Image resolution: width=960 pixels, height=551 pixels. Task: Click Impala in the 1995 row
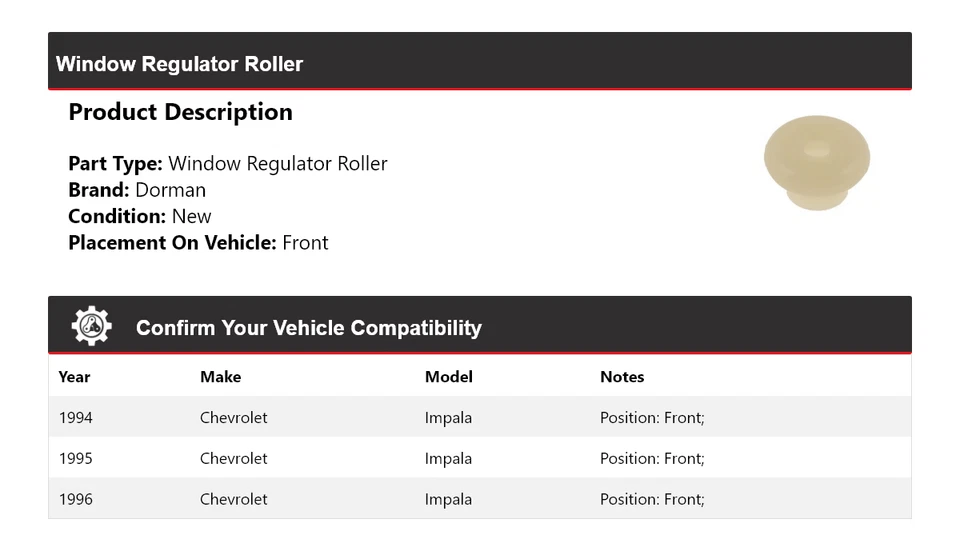[448, 459]
